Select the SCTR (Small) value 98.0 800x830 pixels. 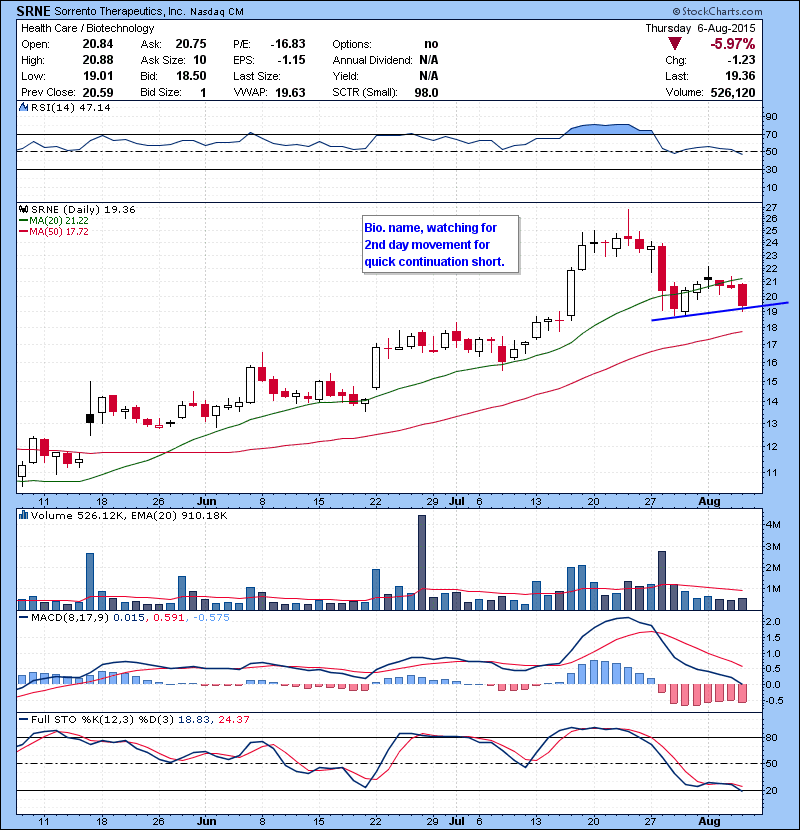click(426, 93)
